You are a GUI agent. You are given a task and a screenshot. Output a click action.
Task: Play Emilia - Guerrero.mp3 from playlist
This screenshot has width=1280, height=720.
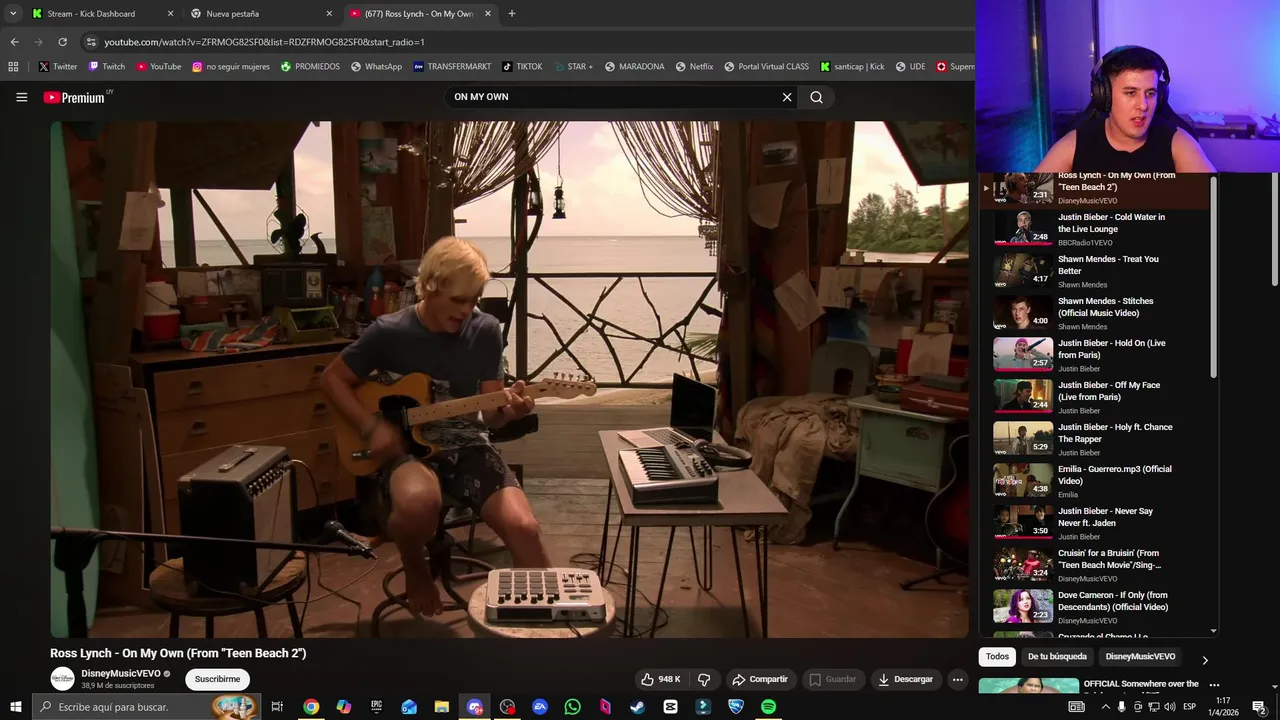click(x=1096, y=481)
